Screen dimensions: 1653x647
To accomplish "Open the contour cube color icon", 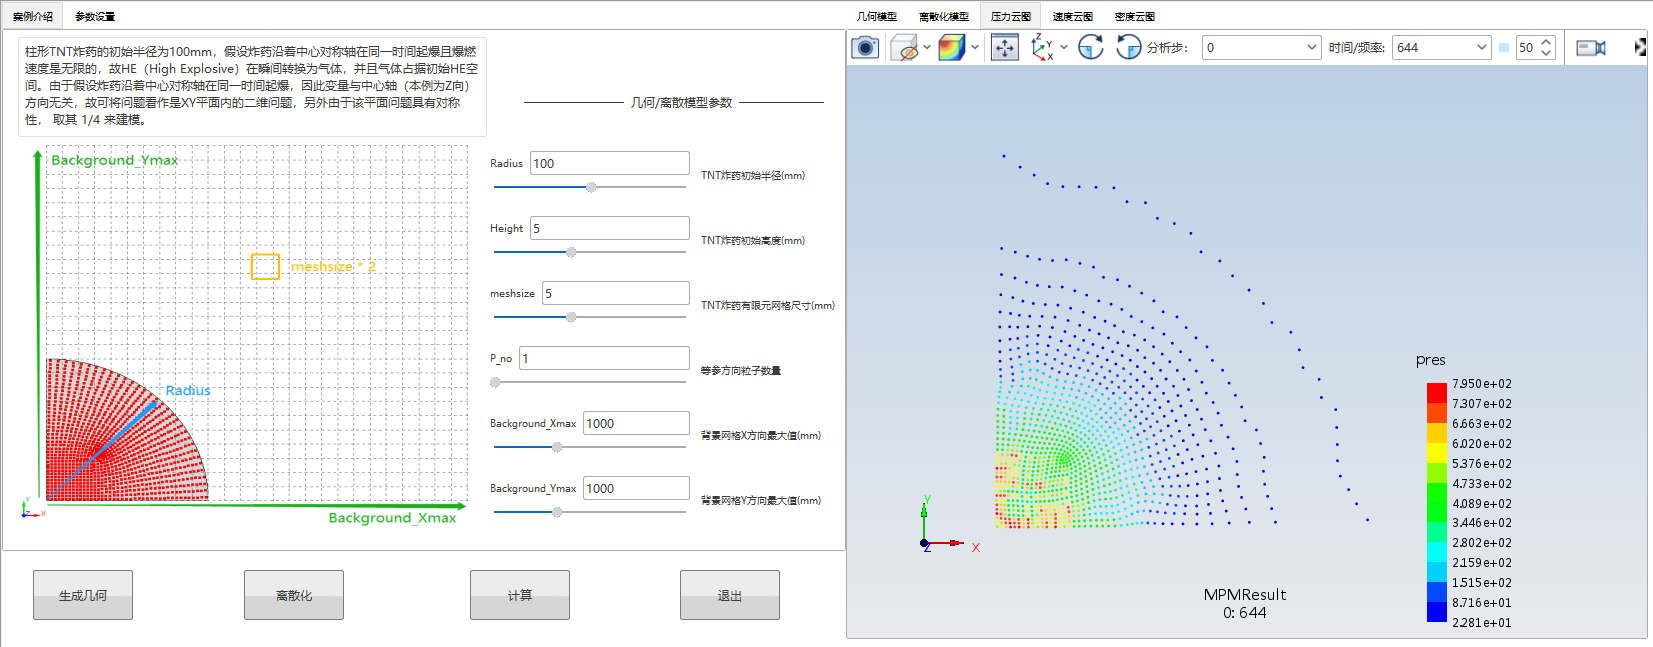I will [x=951, y=47].
